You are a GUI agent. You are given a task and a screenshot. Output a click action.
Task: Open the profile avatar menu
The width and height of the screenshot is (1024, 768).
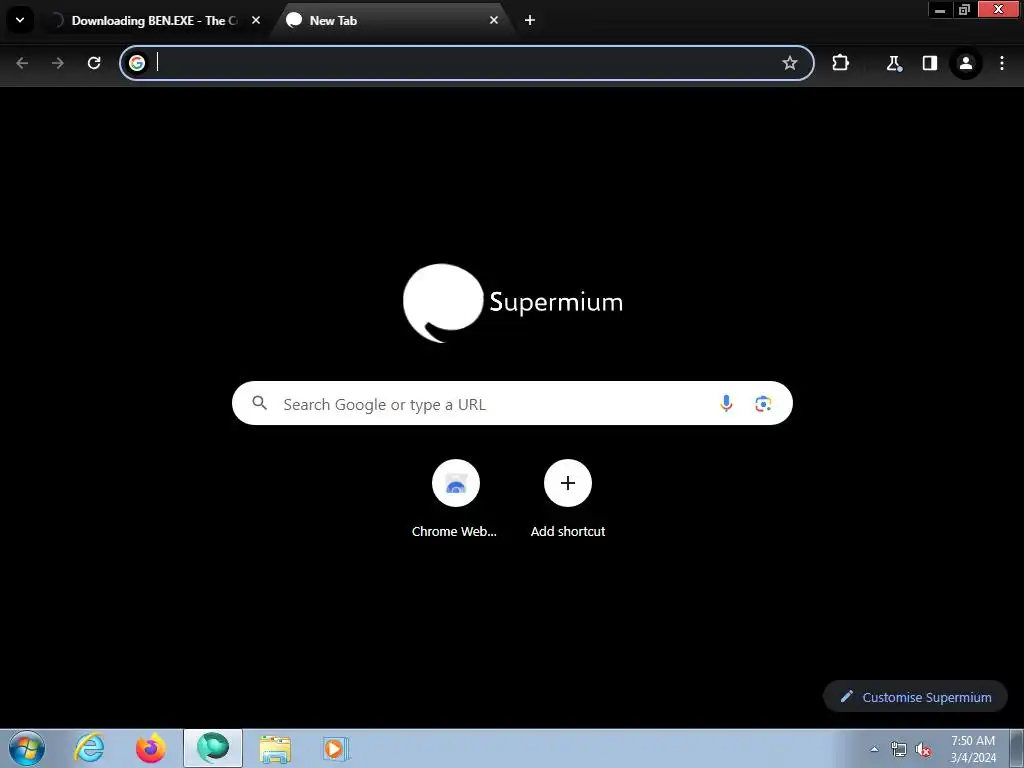[x=966, y=63]
